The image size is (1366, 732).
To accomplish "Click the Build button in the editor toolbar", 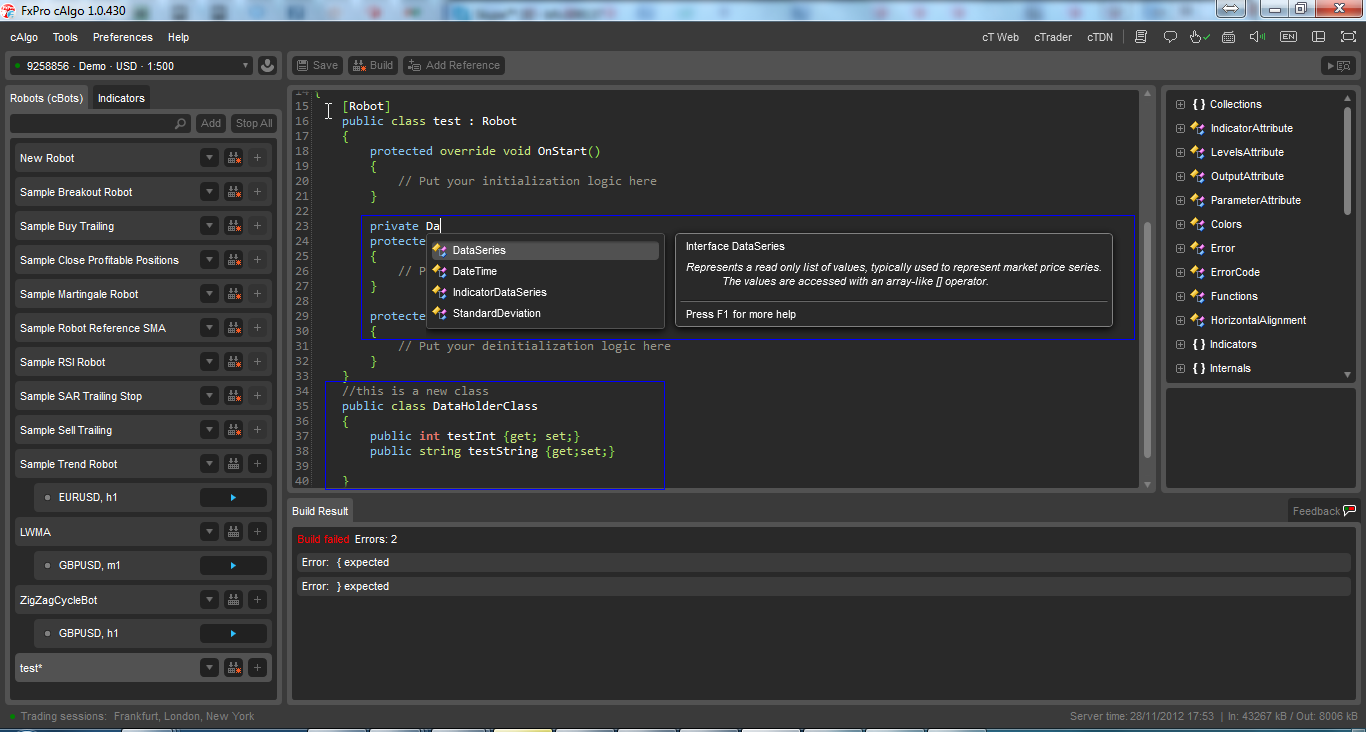I will coord(372,65).
